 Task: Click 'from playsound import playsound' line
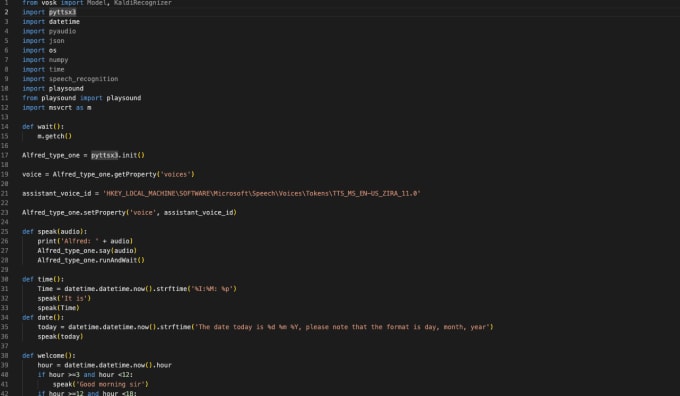82,98
